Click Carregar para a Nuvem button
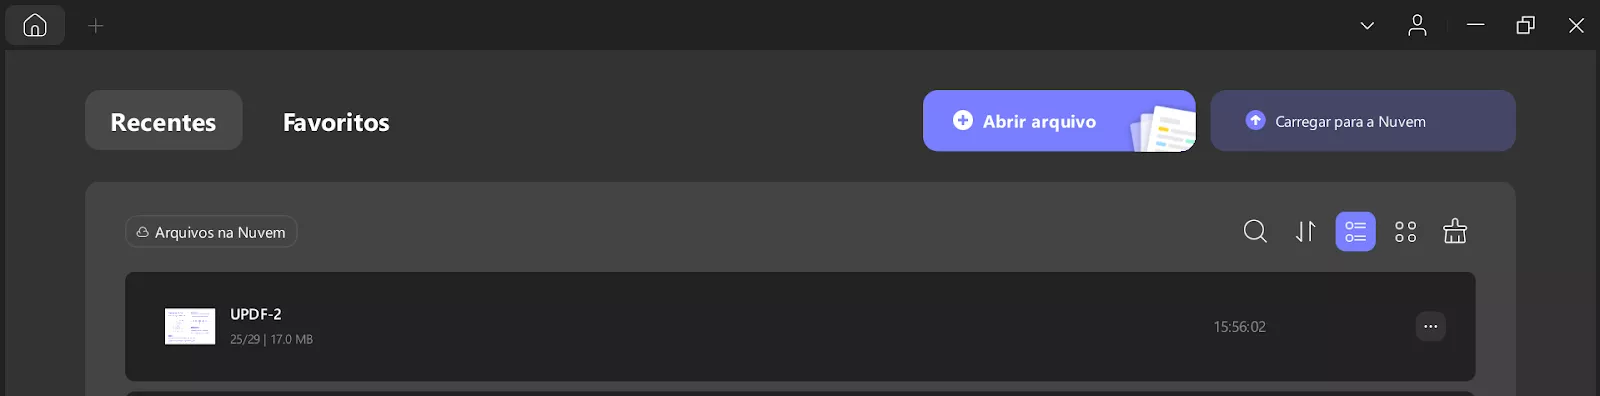 click(x=1363, y=121)
